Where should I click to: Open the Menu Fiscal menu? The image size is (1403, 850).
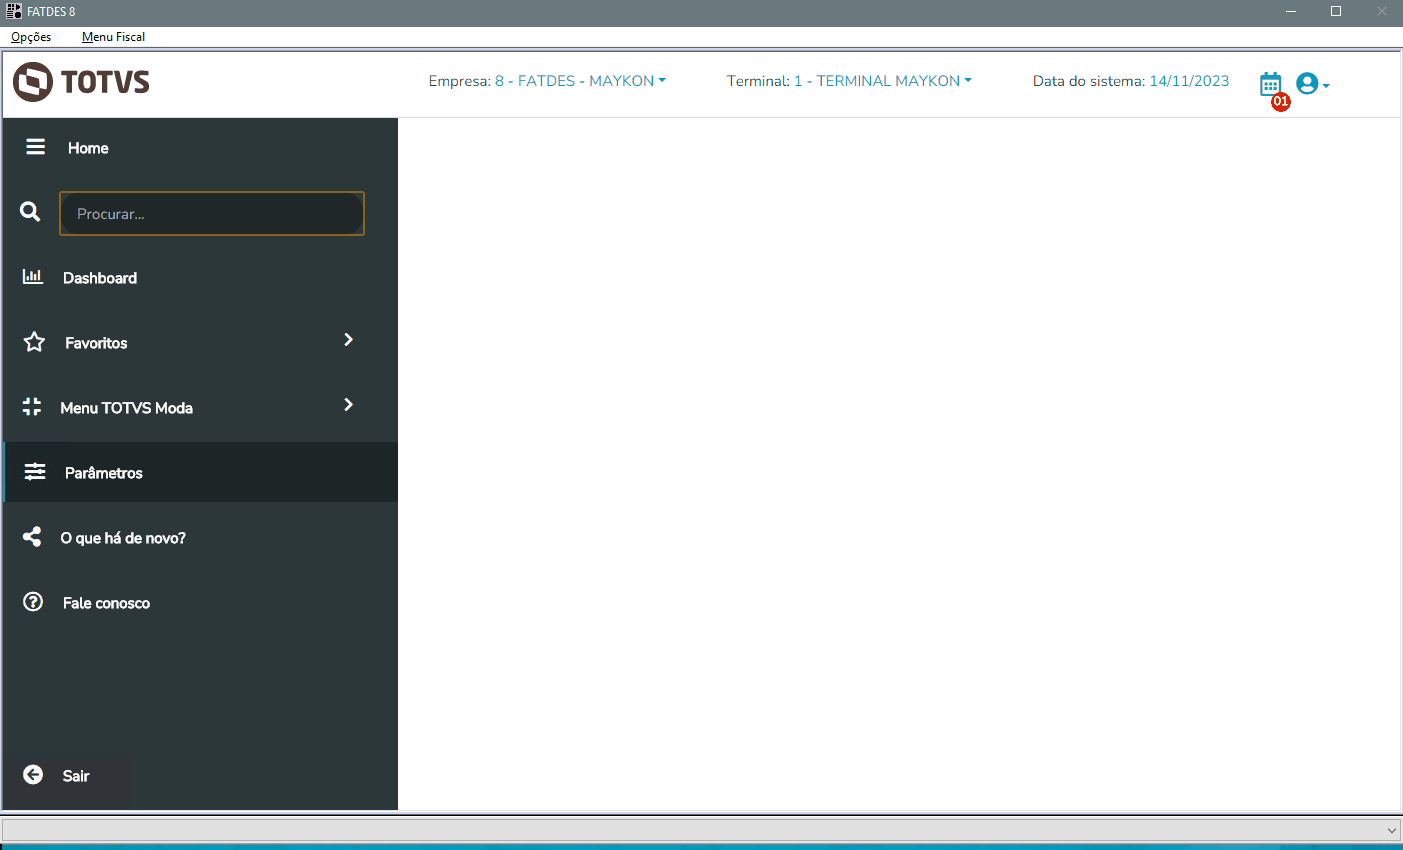pos(113,37)
